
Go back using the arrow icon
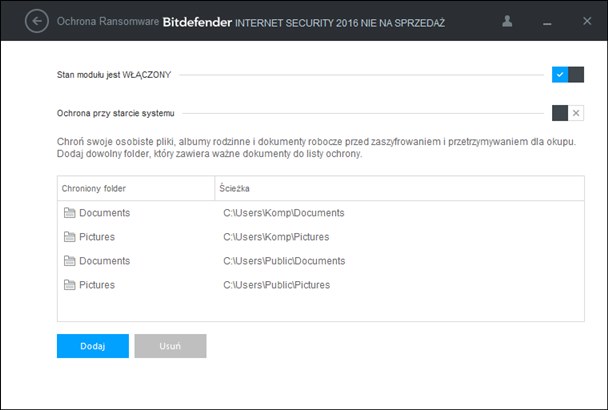click(37, 21)
